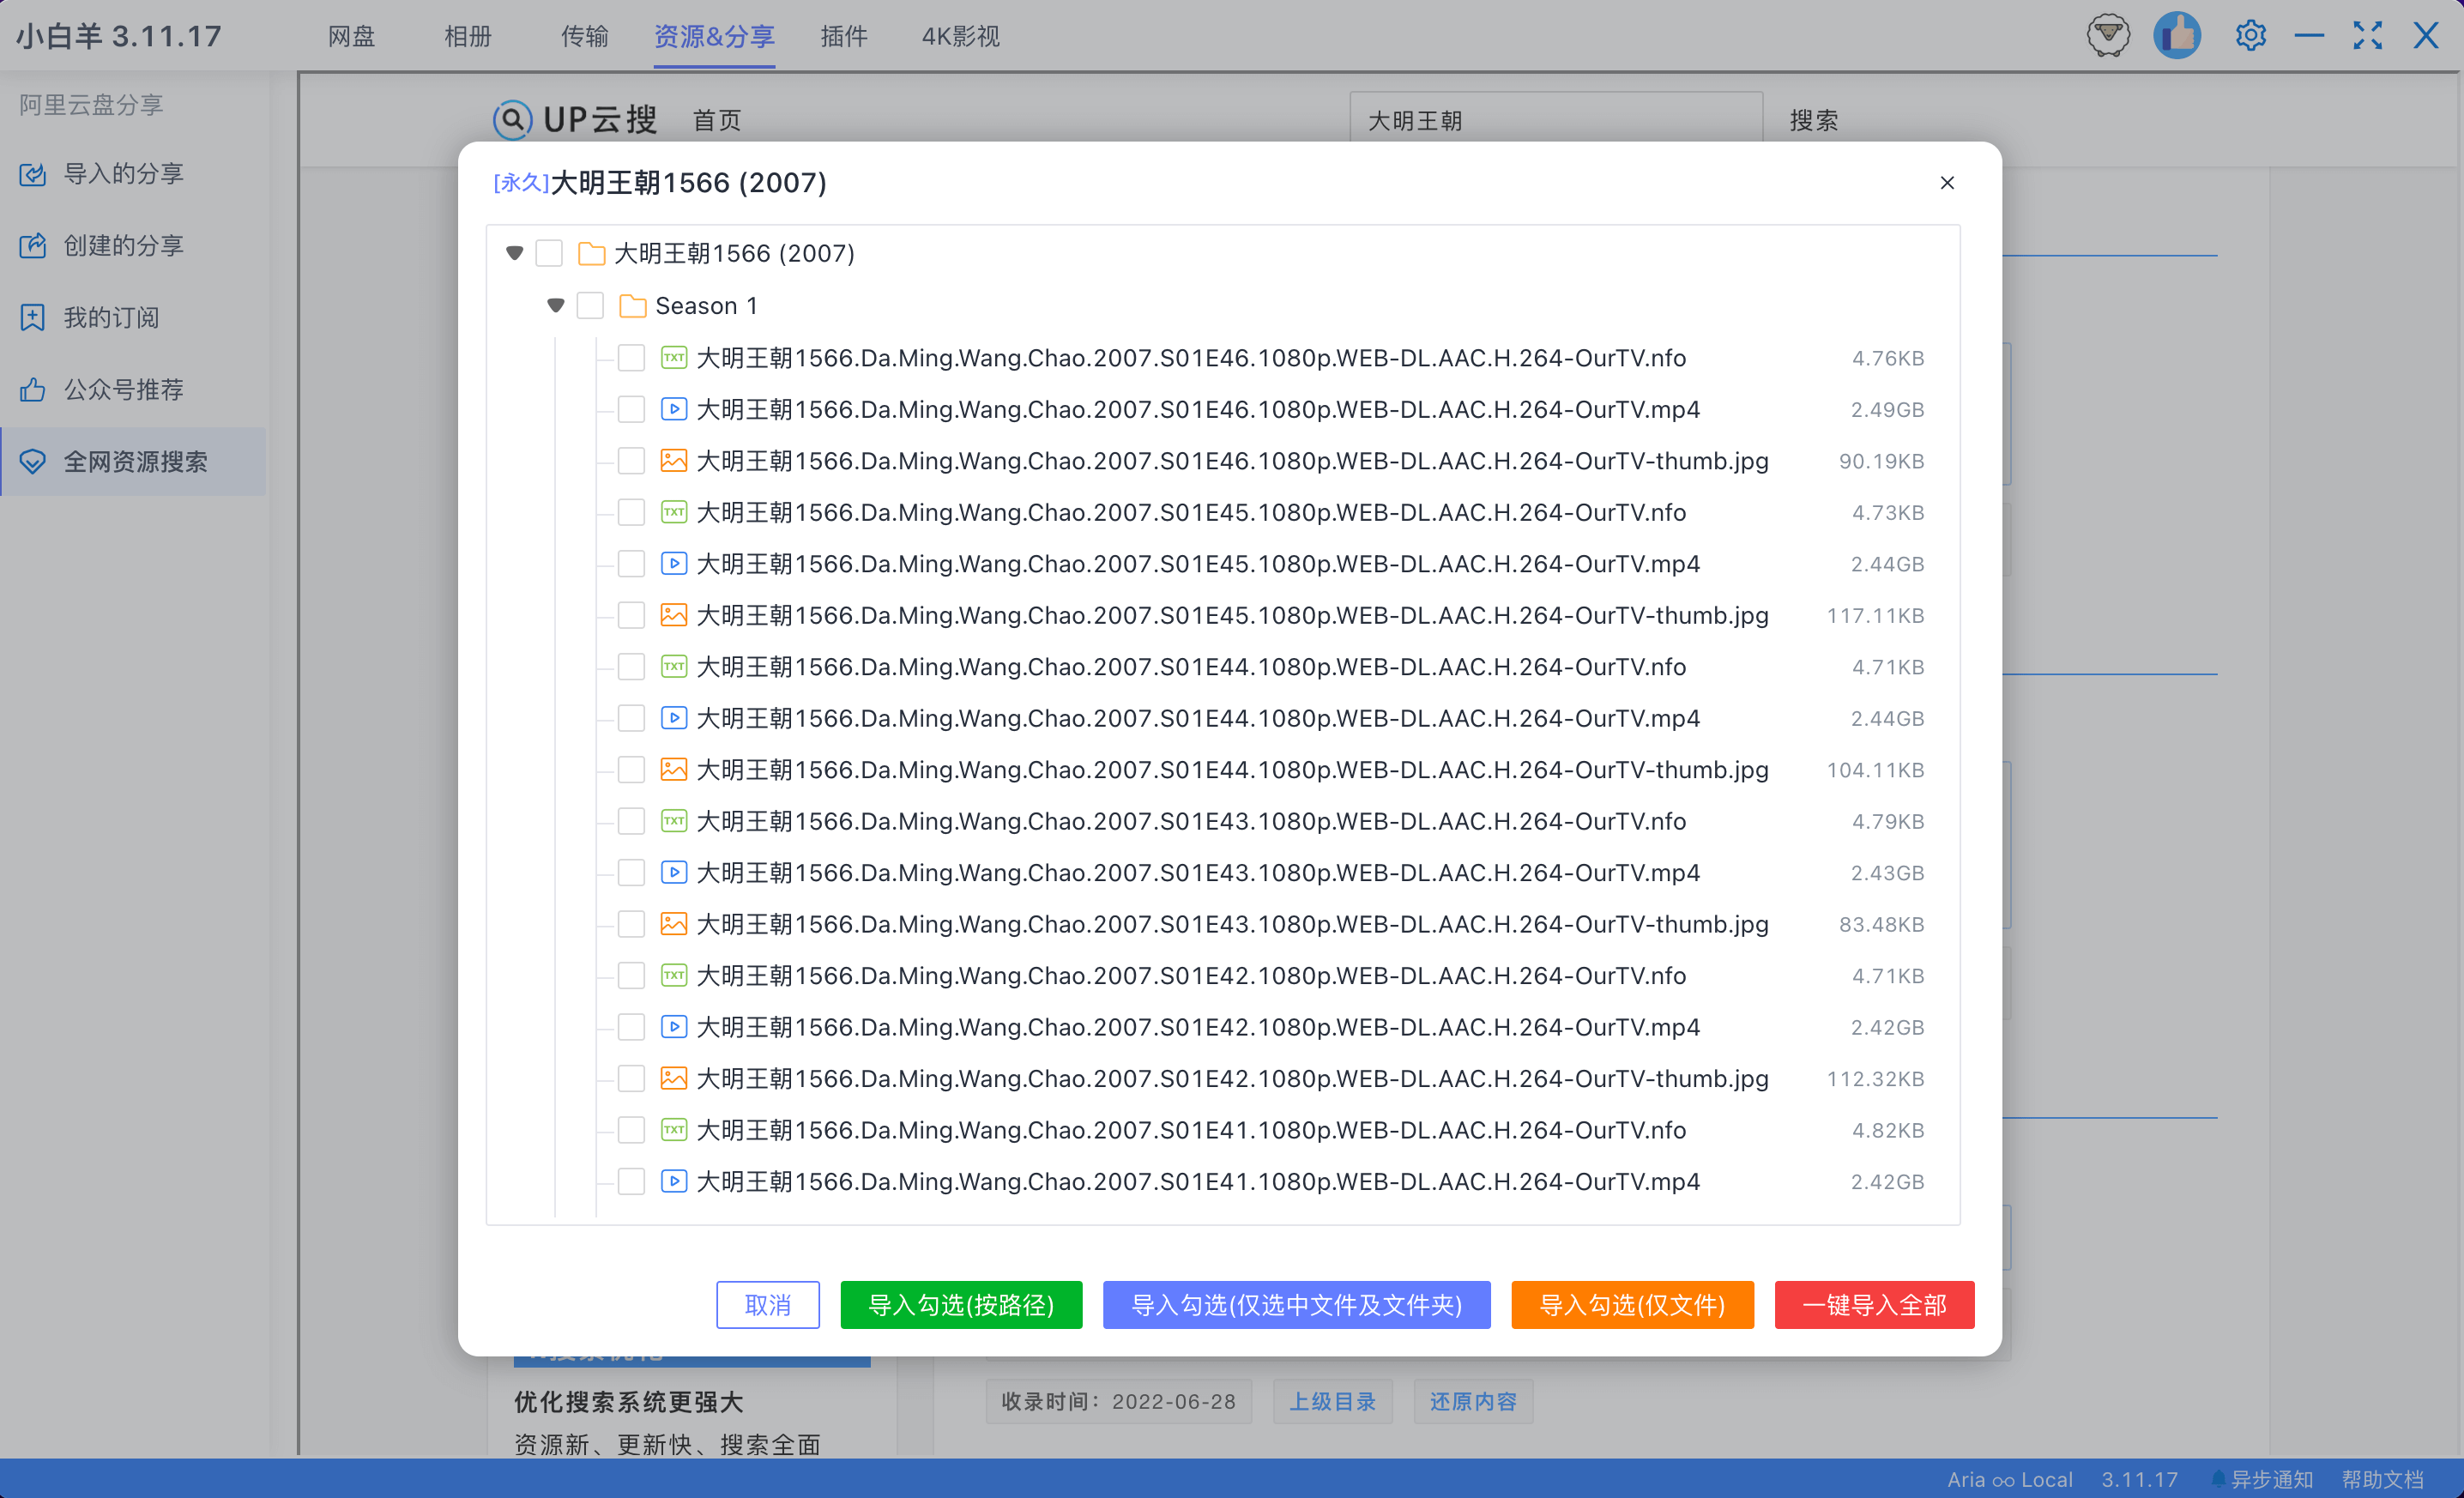
Task: Click the video icon of S01E46 .mp4 file
Action: point(674,409)
